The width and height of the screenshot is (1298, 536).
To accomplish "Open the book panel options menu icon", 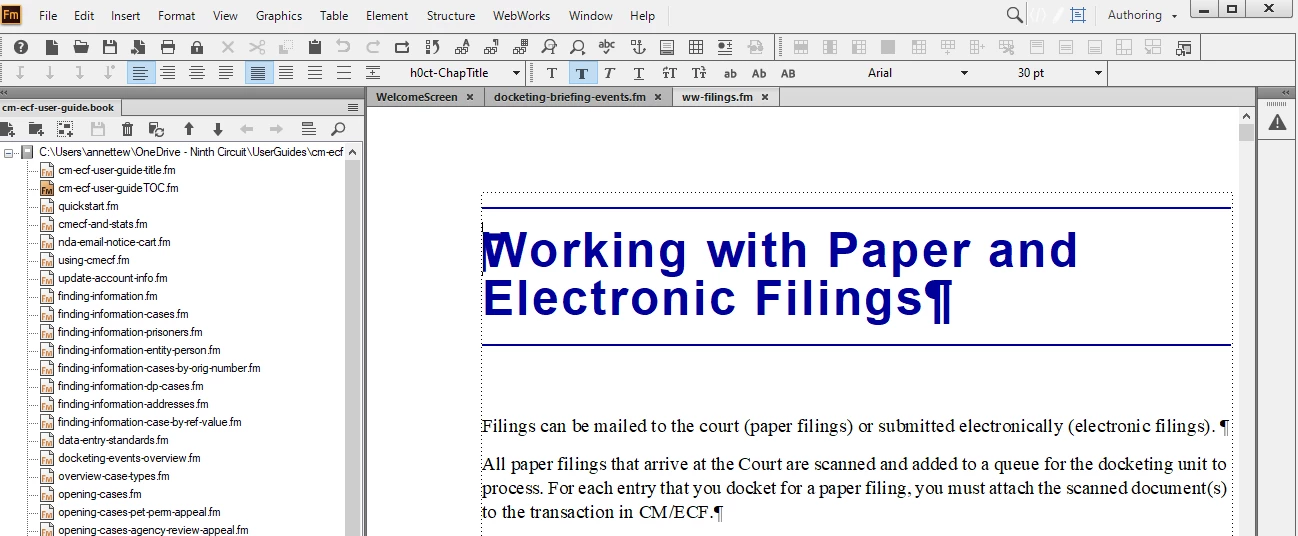I will [x=352, y=107].
